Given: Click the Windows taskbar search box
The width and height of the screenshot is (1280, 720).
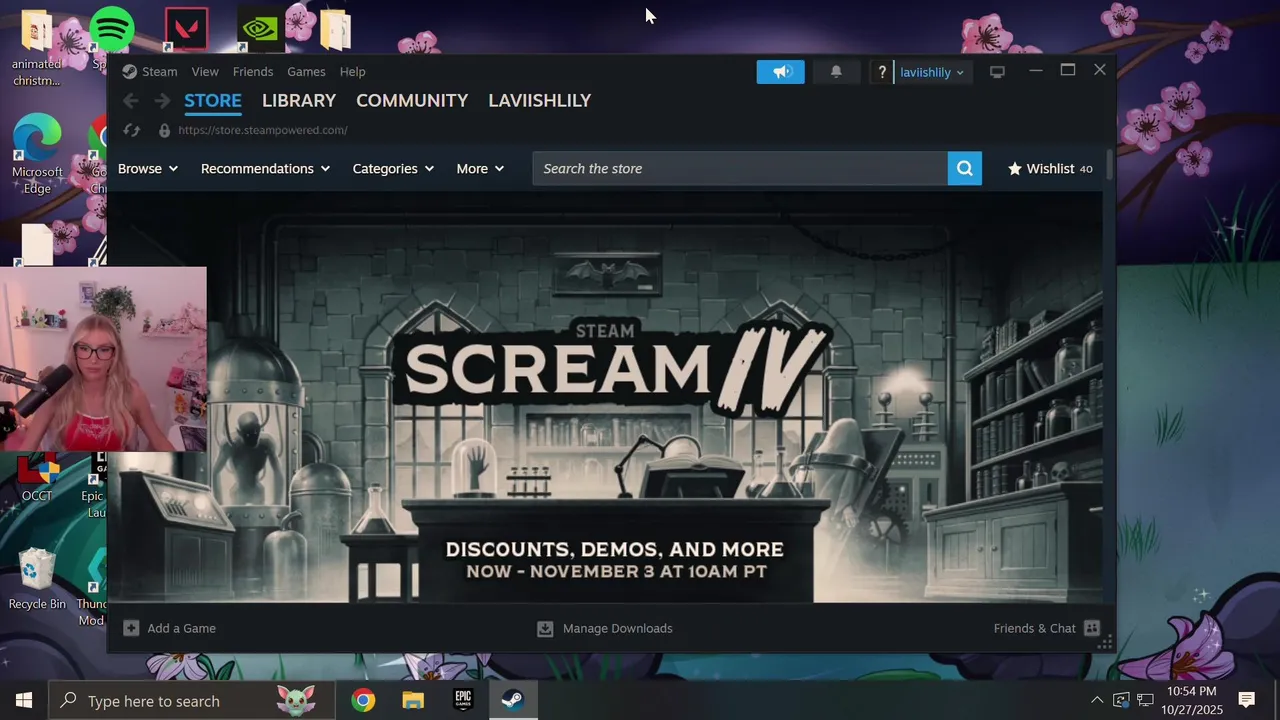Looking at the screenshot, I should point(192,700).
